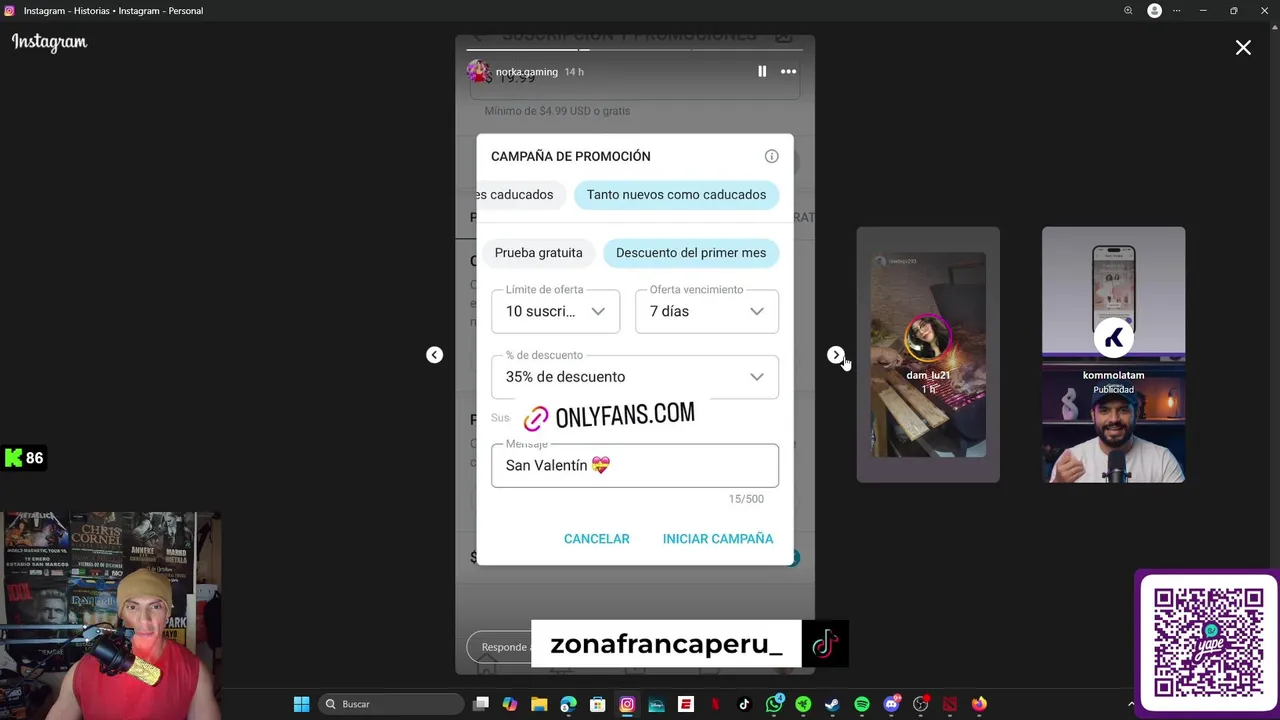Open Razer app from the taskbar
The height and width of the screenshot is (720, 1280).
click(803, 704)
